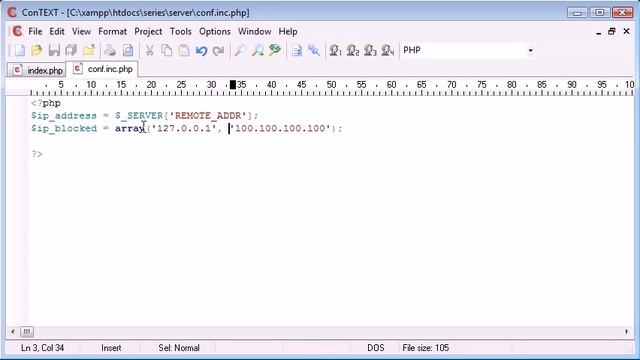Restore the inner document window
This screenshot has height=360, width=640.
coord(611,31)
